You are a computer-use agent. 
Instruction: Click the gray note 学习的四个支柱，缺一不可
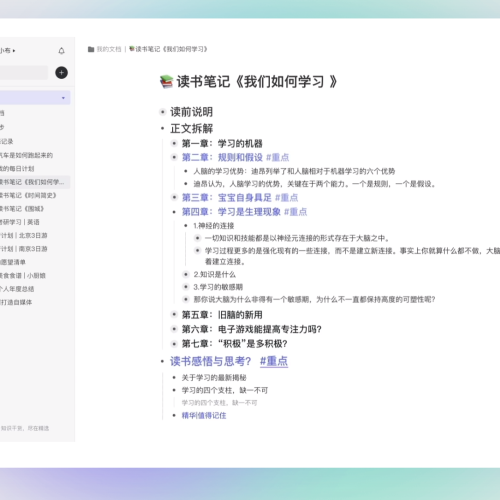219,403
